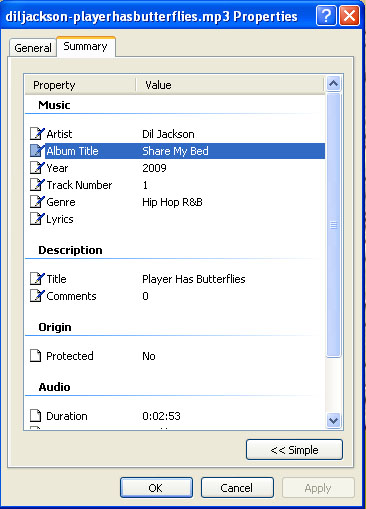This screenshot has height=509, width=366.
Task: Click the edit icon beside Comments
Action: 37,296
